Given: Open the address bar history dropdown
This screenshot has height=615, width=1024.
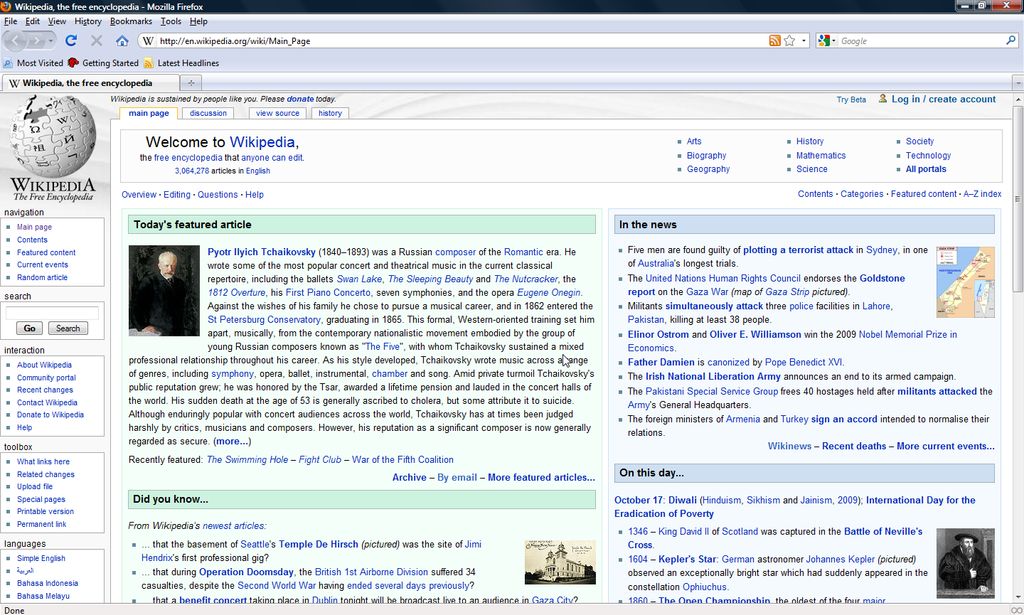Looking at the screenshot, I should tap(804, 40).
